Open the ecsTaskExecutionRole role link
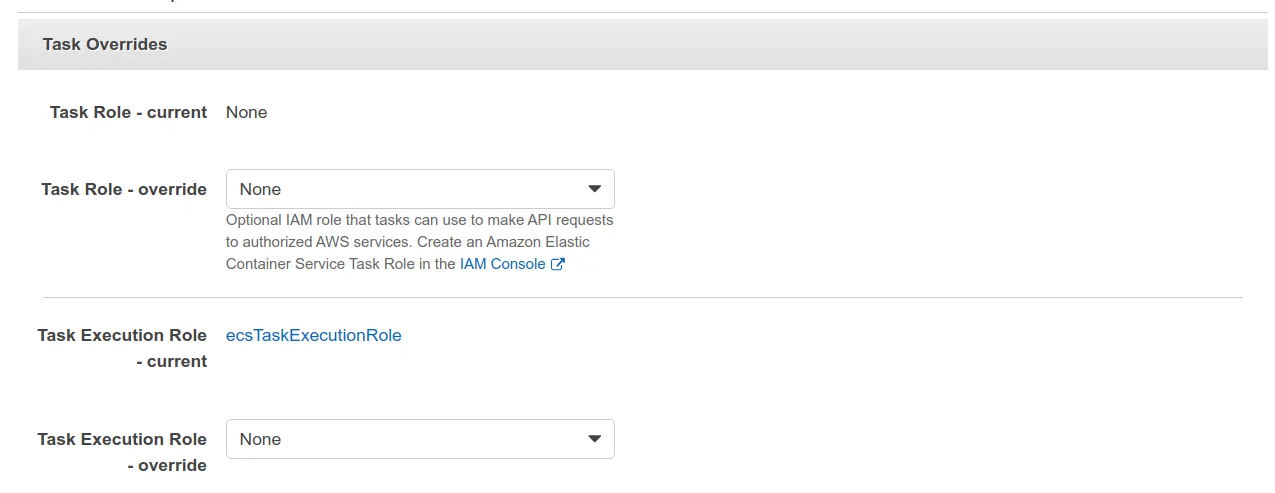The width and height of the screenshot is (1275, 493). pyautogui.click(x=314, y=335)
